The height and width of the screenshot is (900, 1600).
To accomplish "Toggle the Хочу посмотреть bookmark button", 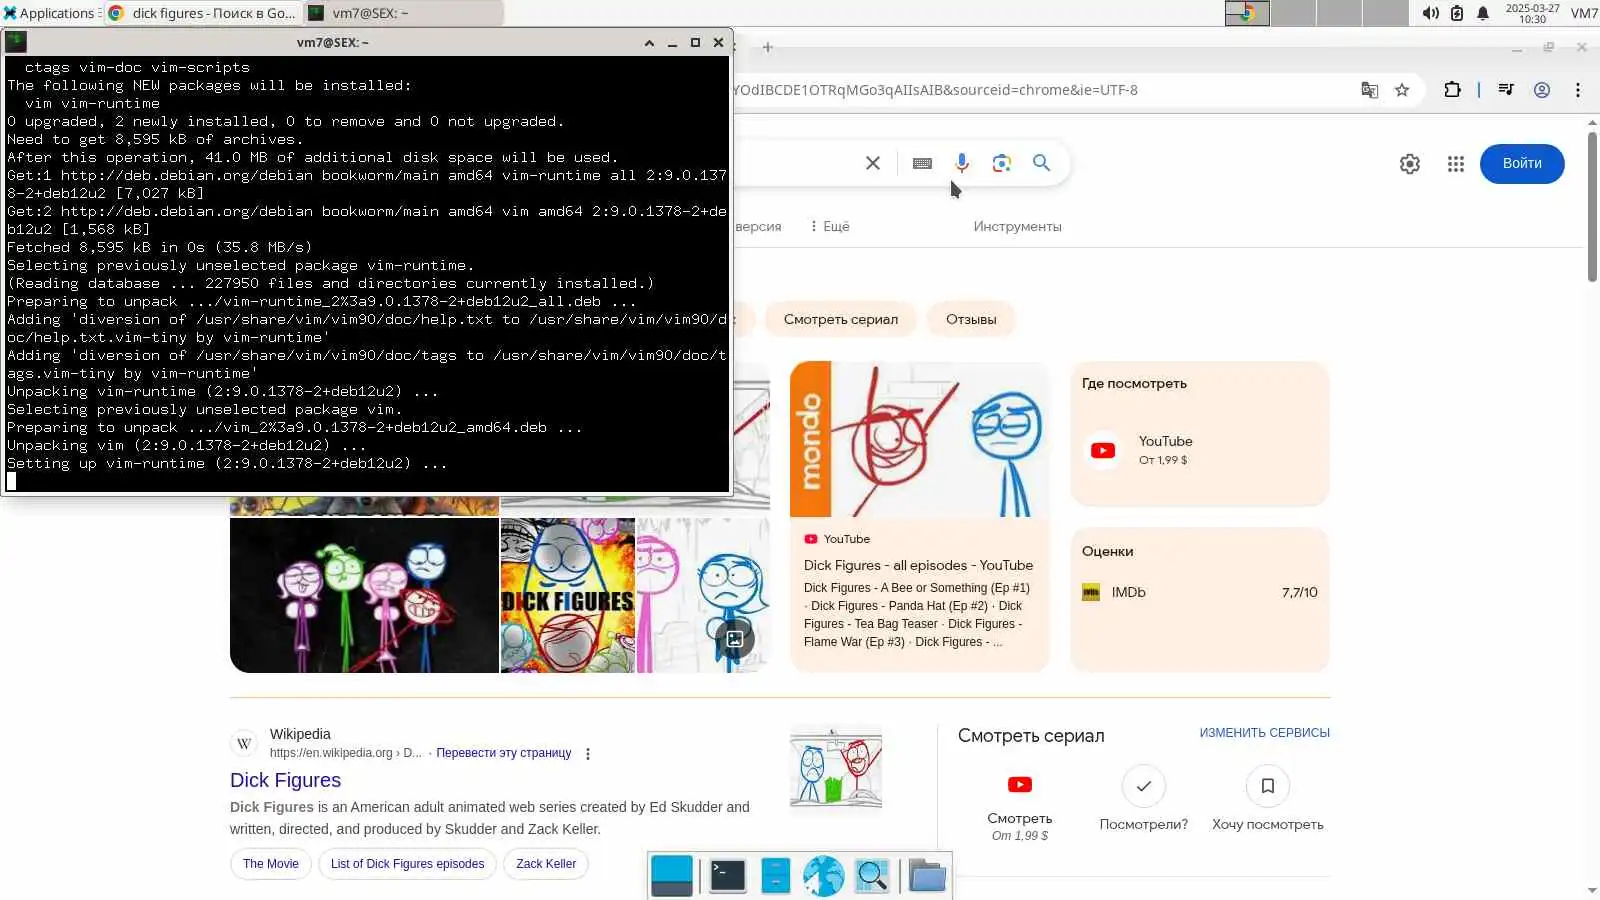I will 1268,786.
